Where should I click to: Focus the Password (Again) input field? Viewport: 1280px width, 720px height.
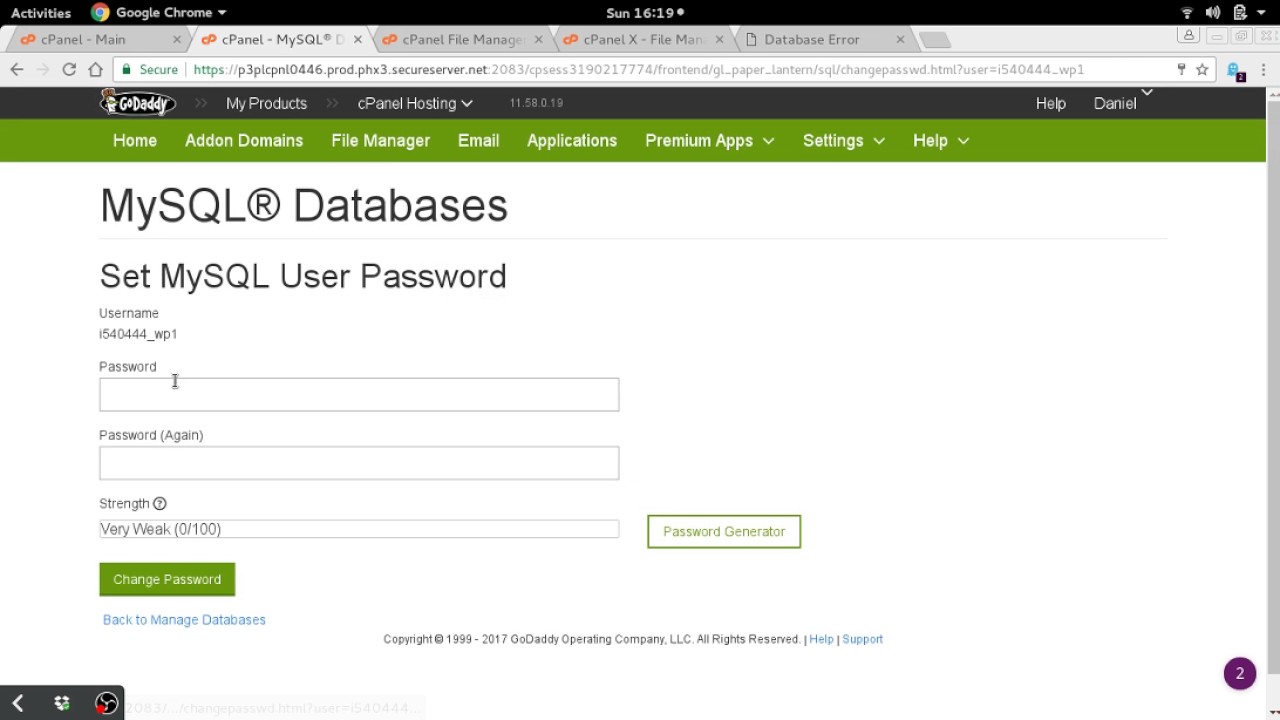pos(359,463)
